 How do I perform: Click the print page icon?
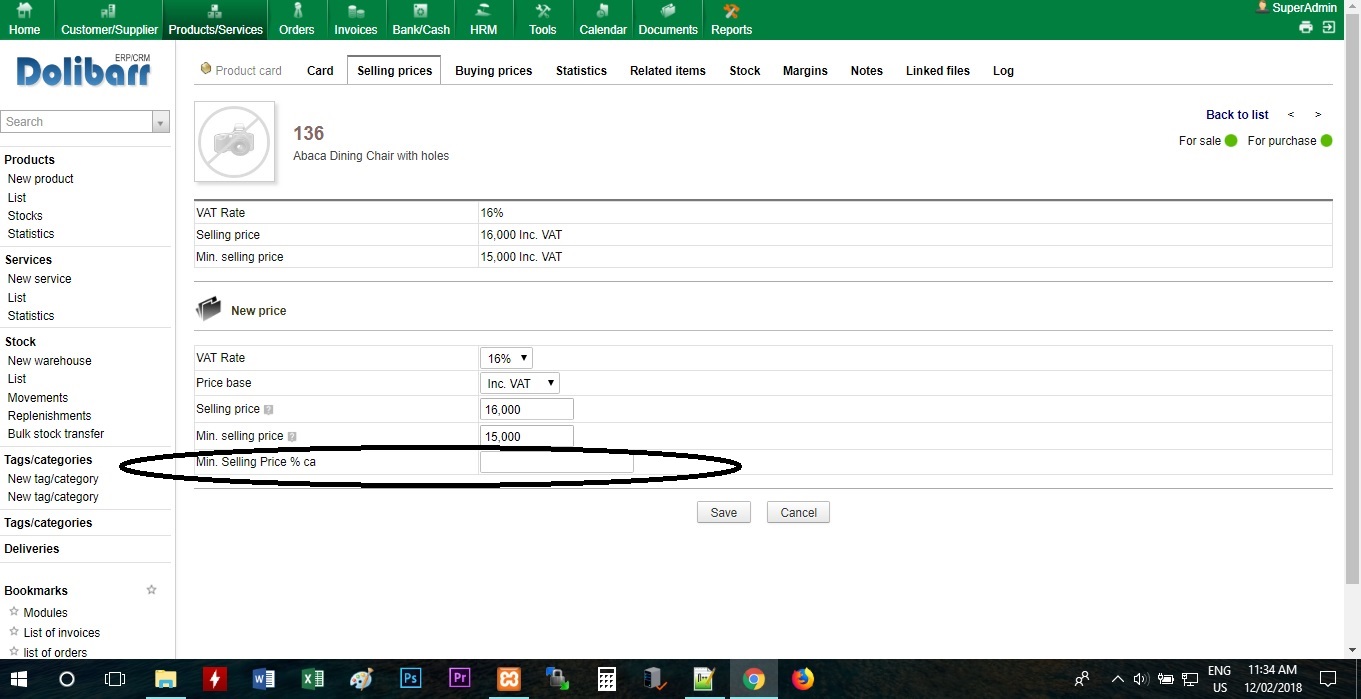point(1306,27)
